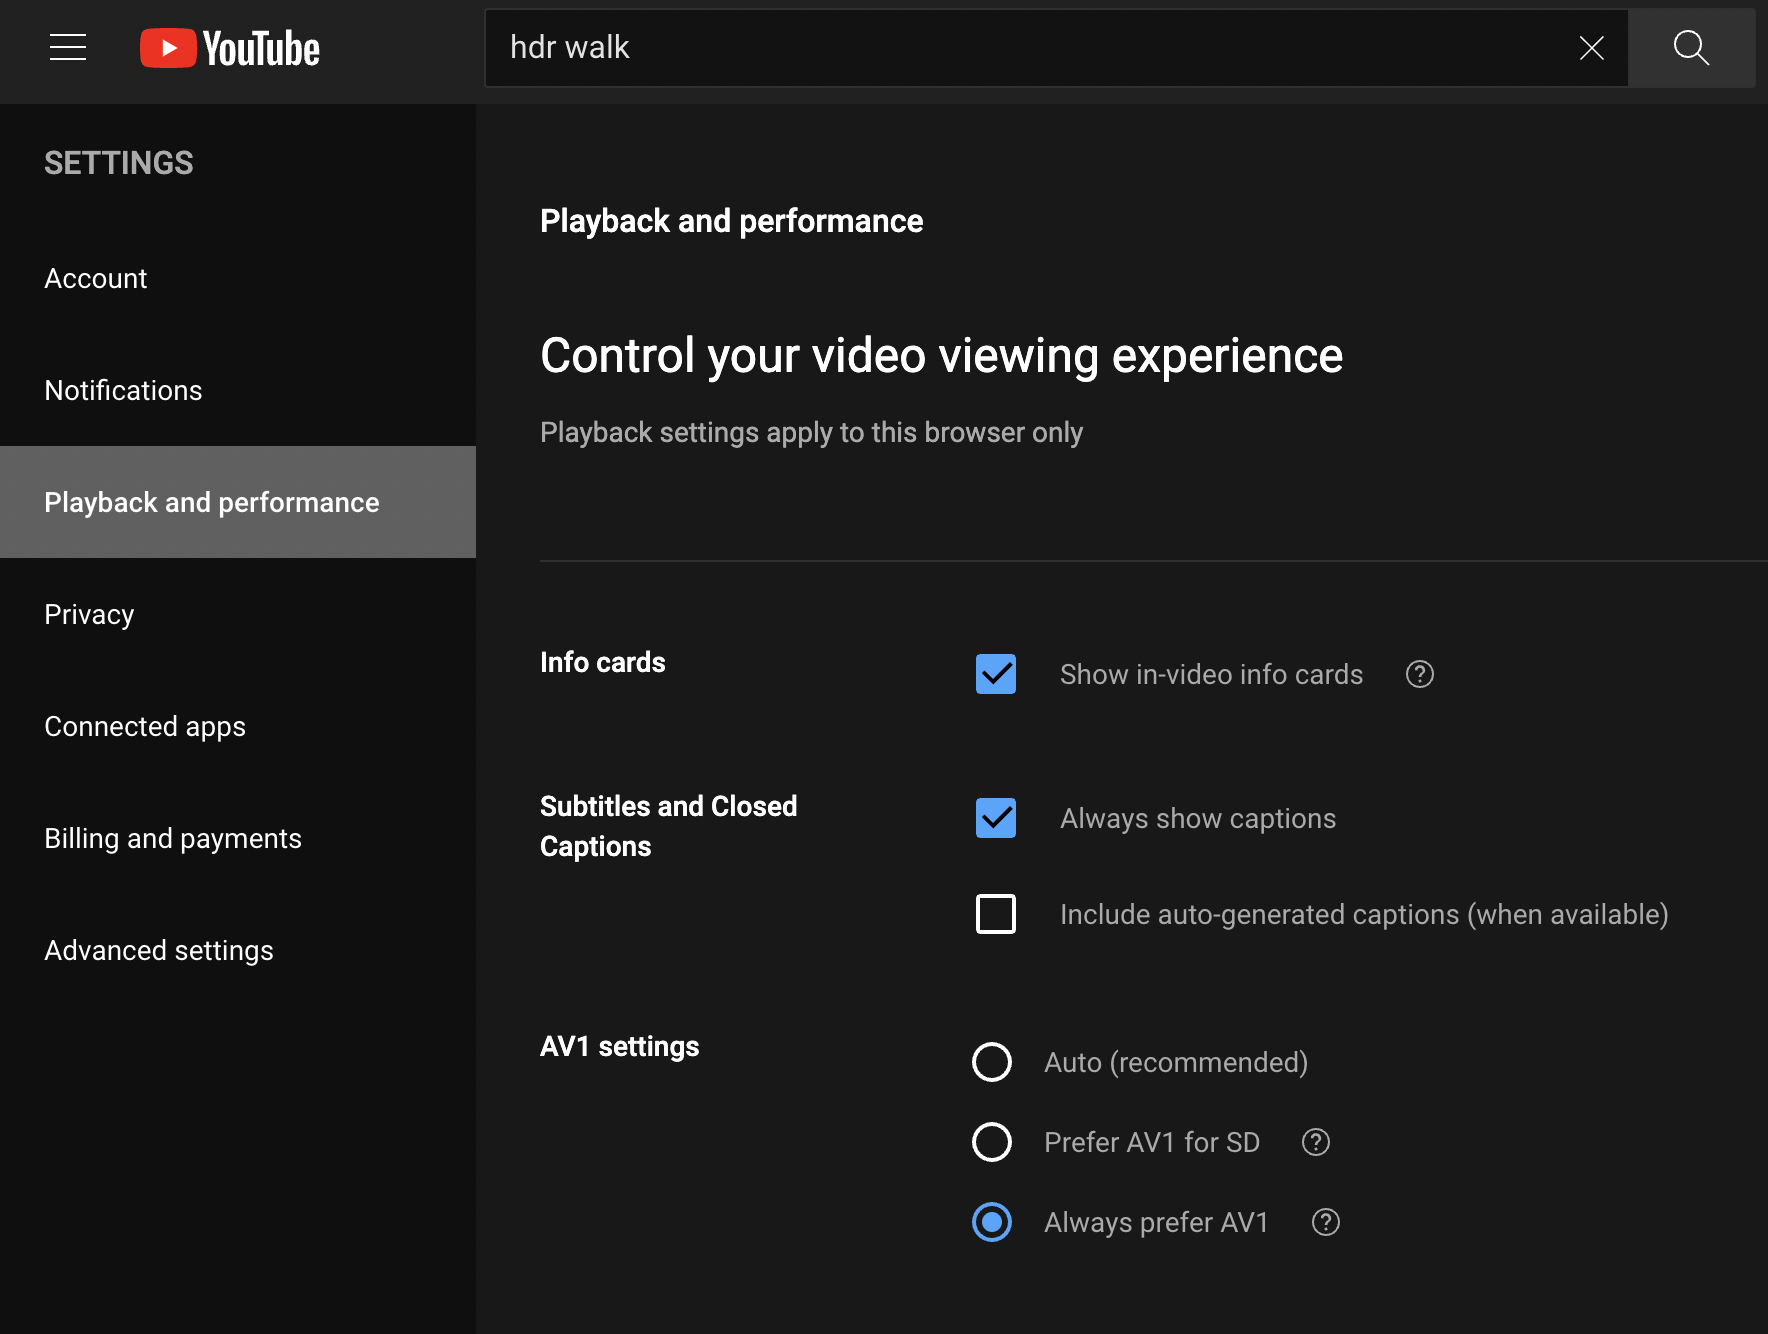Open help icon beside Prefer AV1 for SD
This screenshot has height=1334, width=1768.
pyautogui.click(x=1315, y=1142)
